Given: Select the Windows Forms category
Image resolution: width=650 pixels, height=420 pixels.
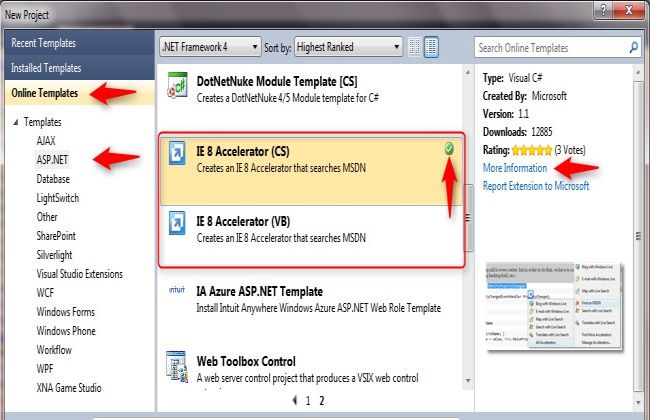Looking at the screenshot, I should (x=65, y=312).
